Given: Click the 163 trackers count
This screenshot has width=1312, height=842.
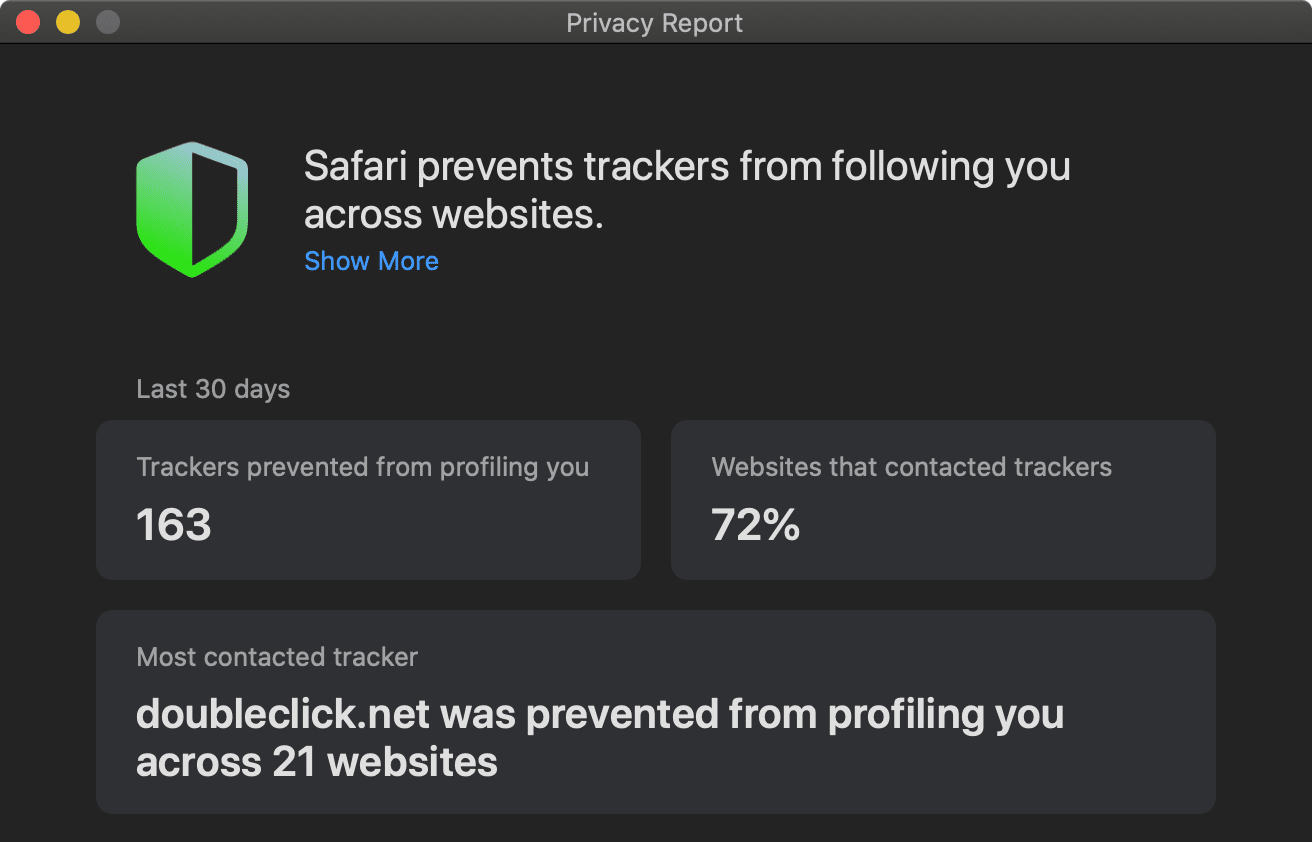Looking at the screenshot, I should coord(174,525).
